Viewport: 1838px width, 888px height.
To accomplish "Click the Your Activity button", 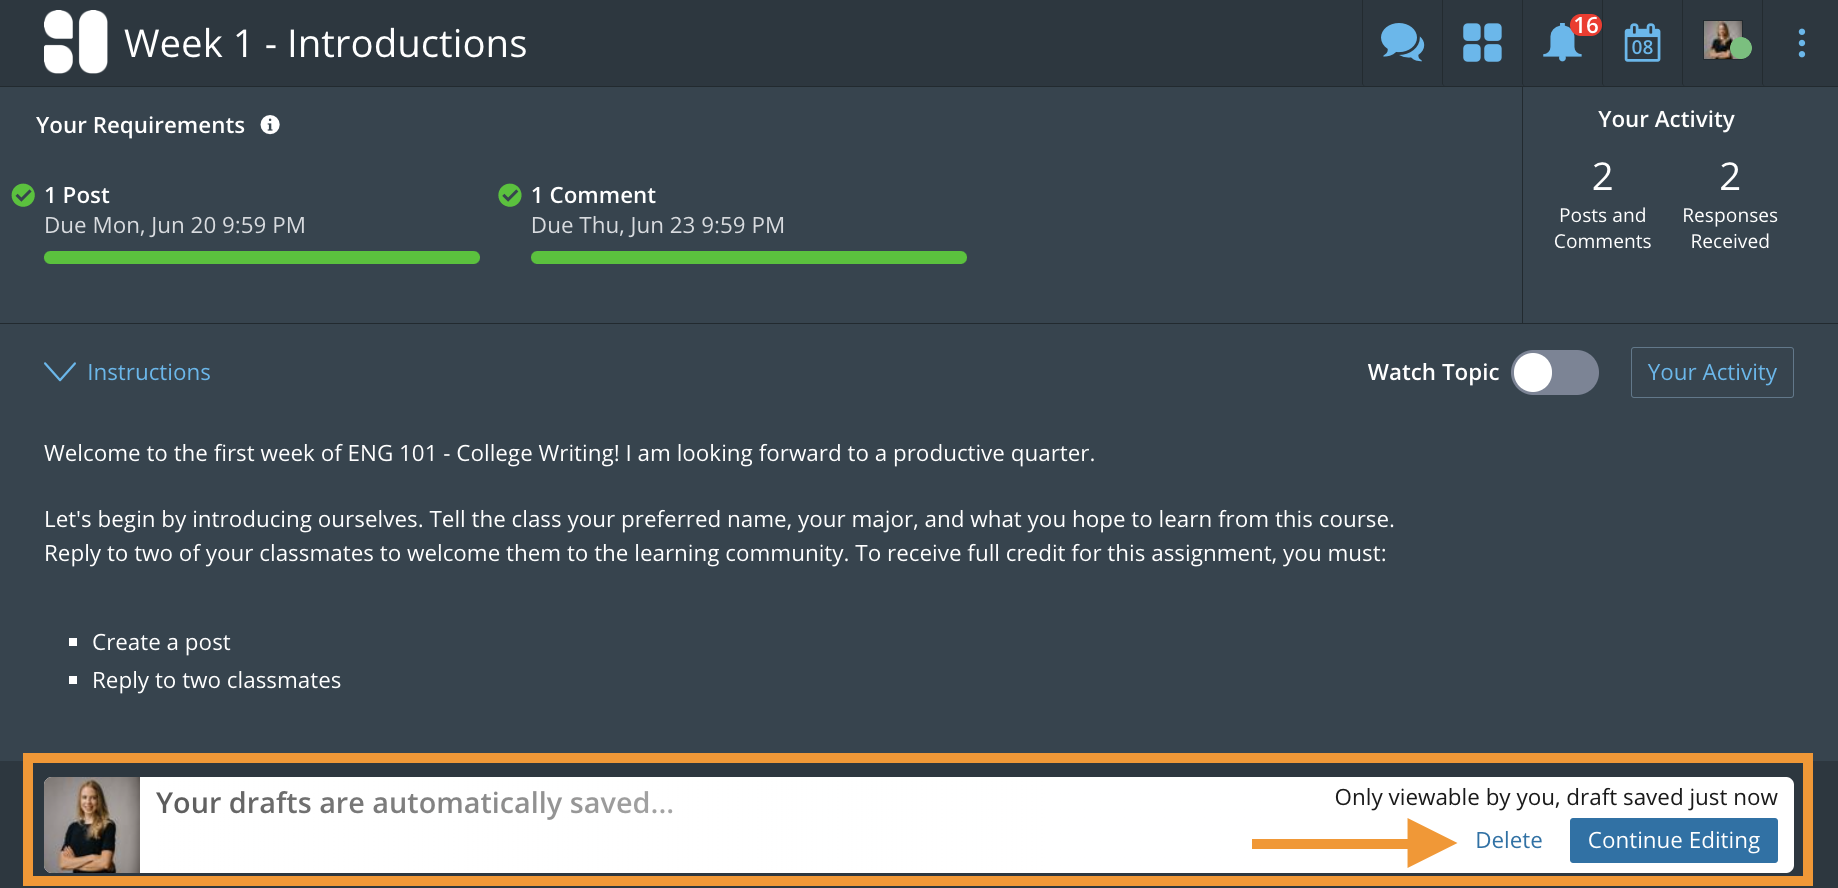I will click(x=1711, y=372).
